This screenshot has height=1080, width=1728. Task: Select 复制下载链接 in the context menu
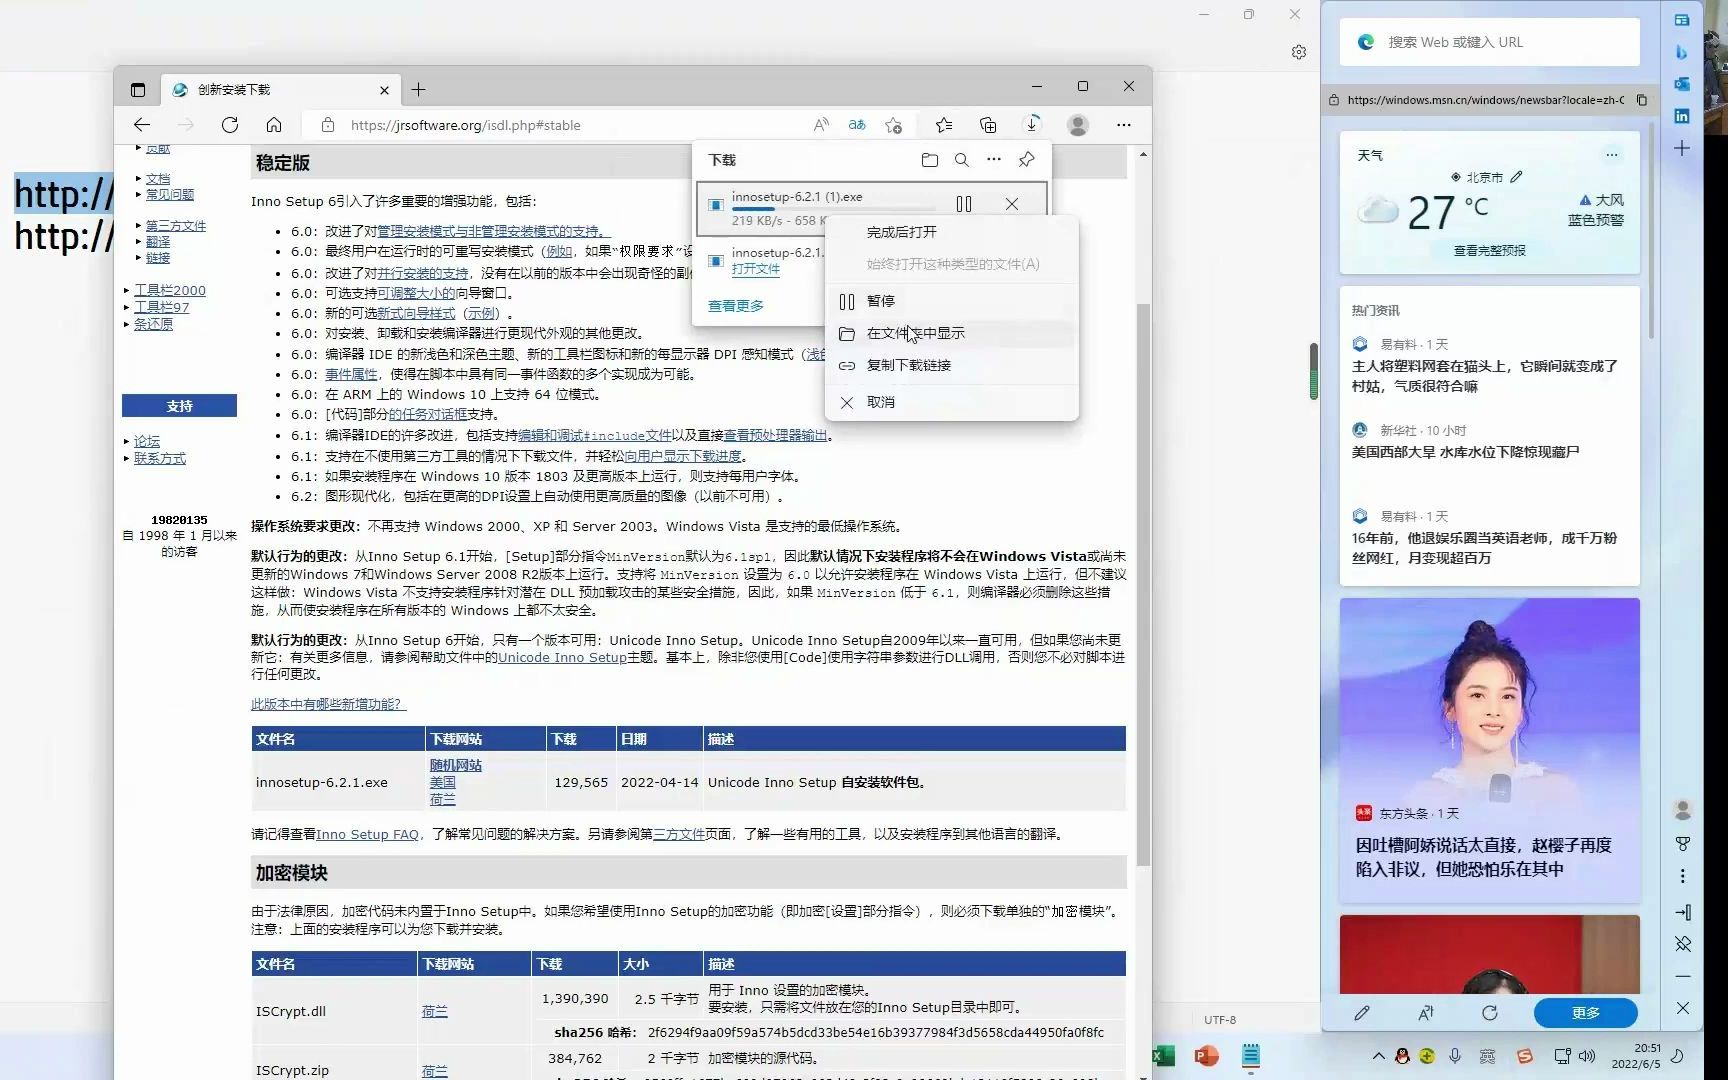click(952, 365)
